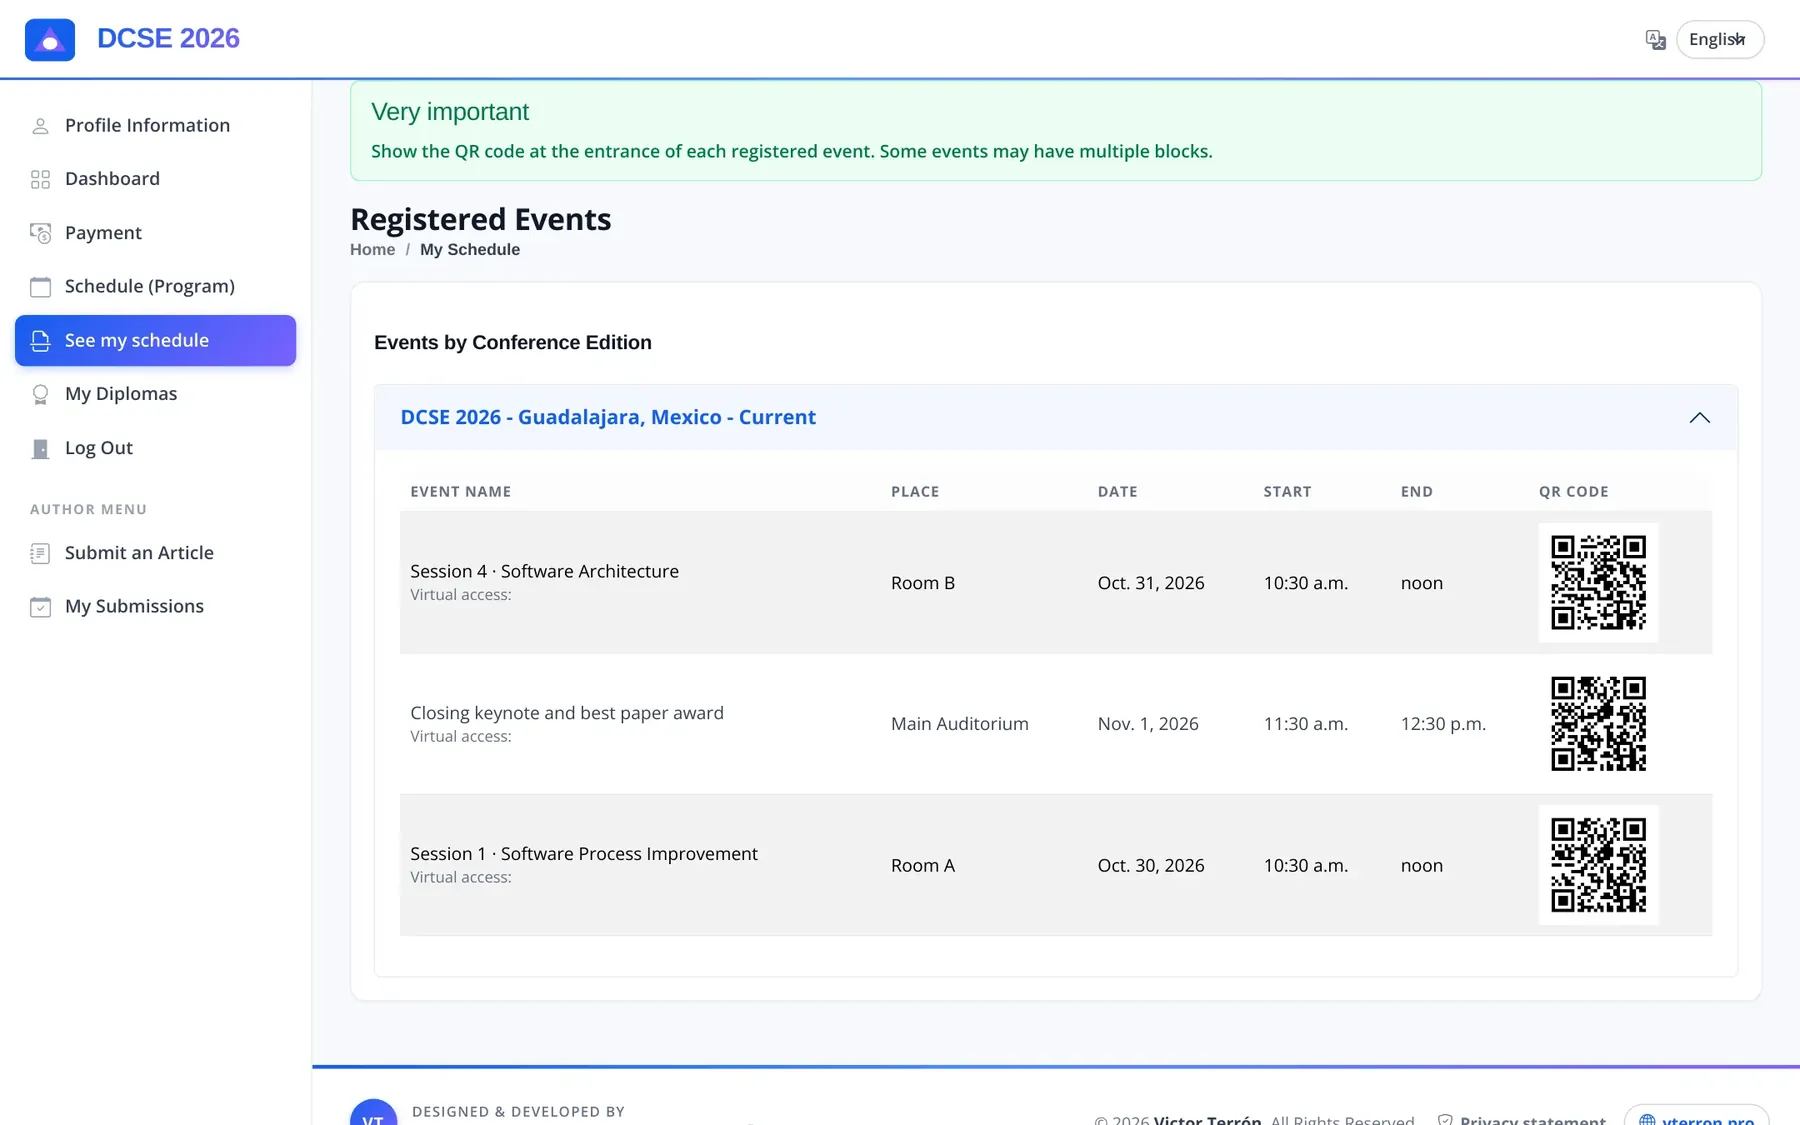Image resolution: width=1800 pixels, height=1125 pixels.
Task: Click the My Schedule breadcrumb text
Action: click(x=470, y=250)
